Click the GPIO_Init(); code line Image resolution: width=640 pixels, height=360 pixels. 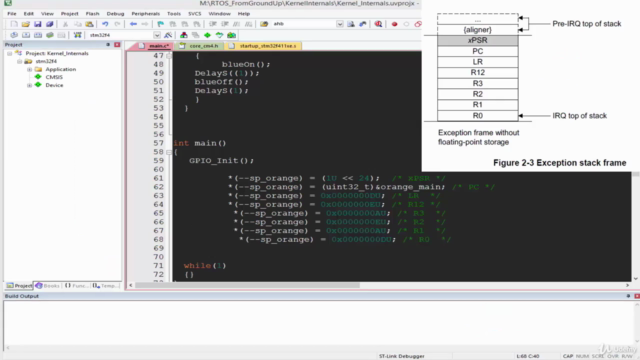tap(221, 161)
